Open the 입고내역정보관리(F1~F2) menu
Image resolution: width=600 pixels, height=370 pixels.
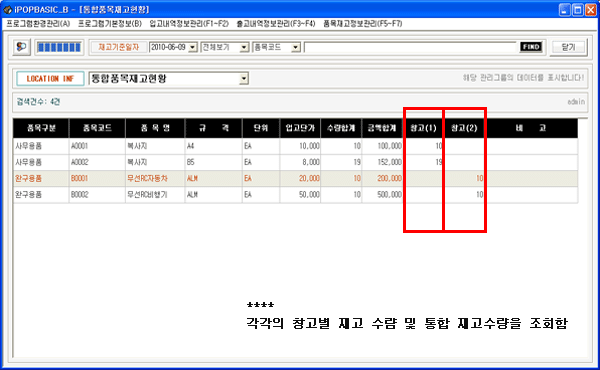[189, 24]
